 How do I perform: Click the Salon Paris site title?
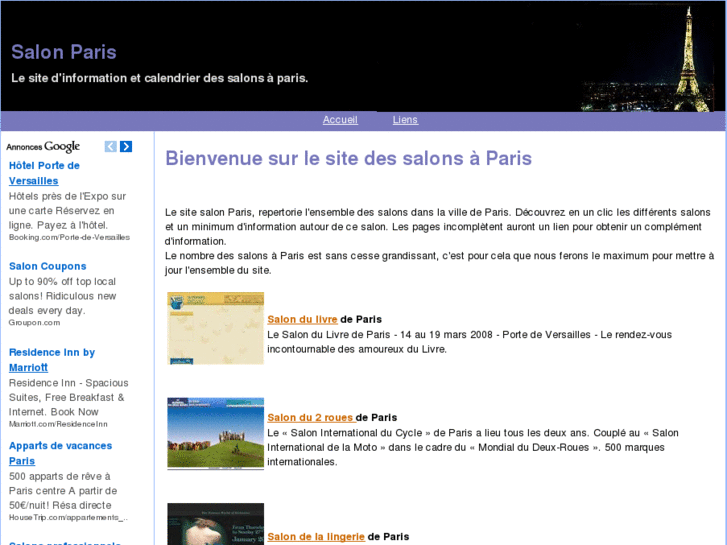[64, 52]
